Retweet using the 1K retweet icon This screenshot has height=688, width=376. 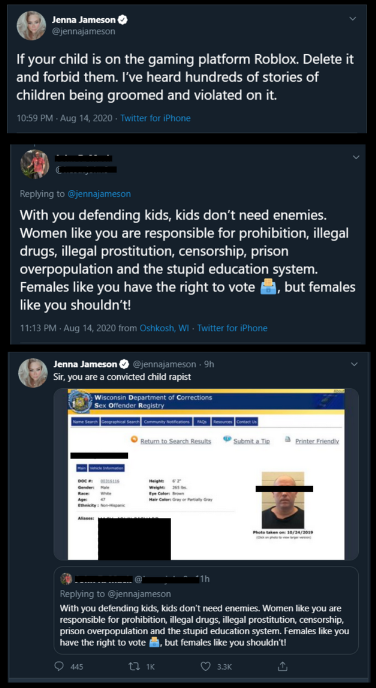point(132,666)
